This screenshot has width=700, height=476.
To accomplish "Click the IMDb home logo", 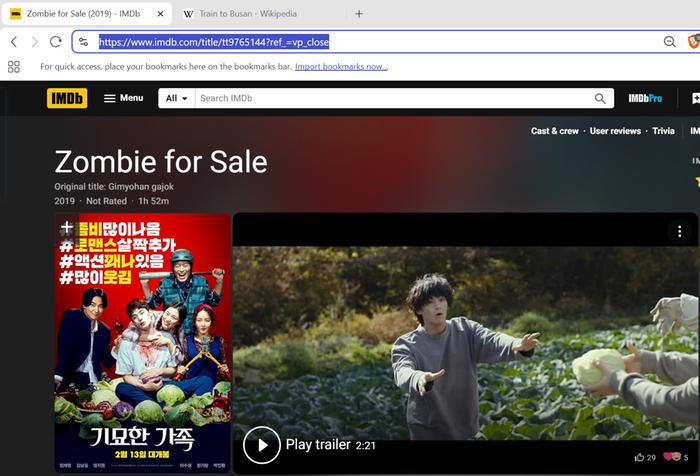I will (x=67, y=98).
